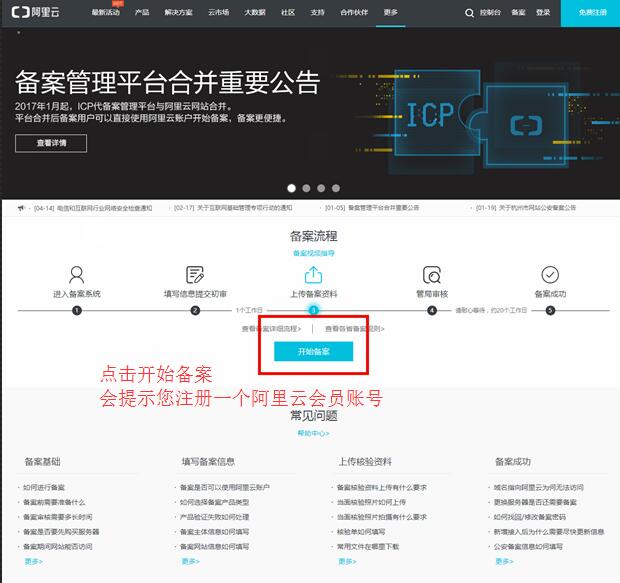Click the 免费注册 button

(x=590, y=13)
